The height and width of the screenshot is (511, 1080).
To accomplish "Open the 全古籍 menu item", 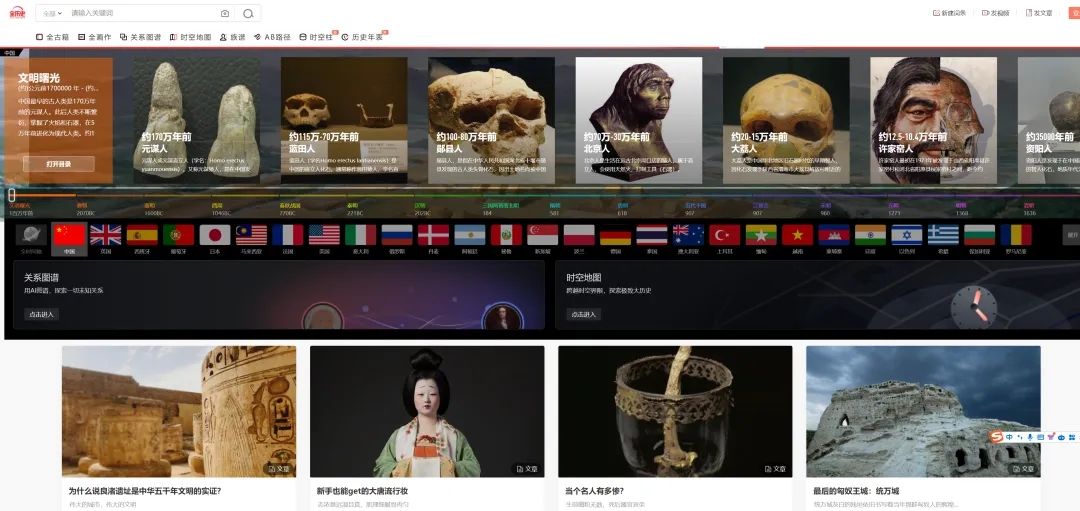I will pos(52,37).
